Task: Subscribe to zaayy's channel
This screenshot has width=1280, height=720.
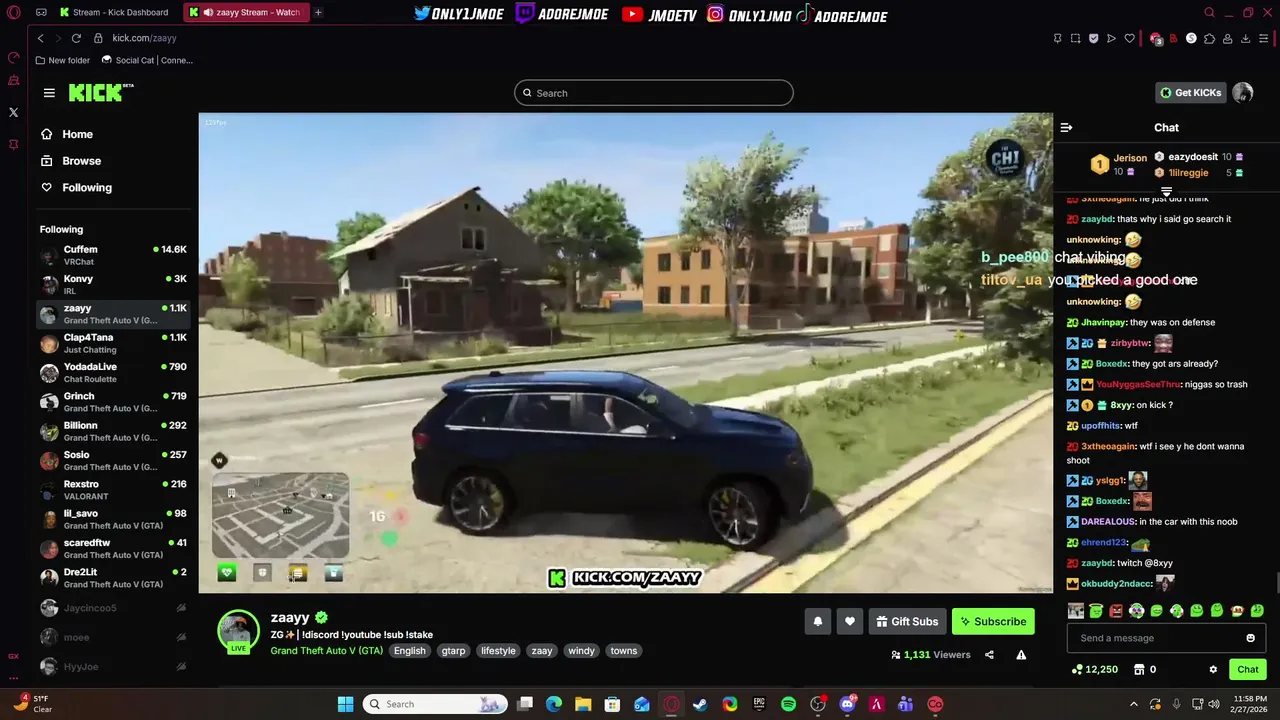Action: 993,621
